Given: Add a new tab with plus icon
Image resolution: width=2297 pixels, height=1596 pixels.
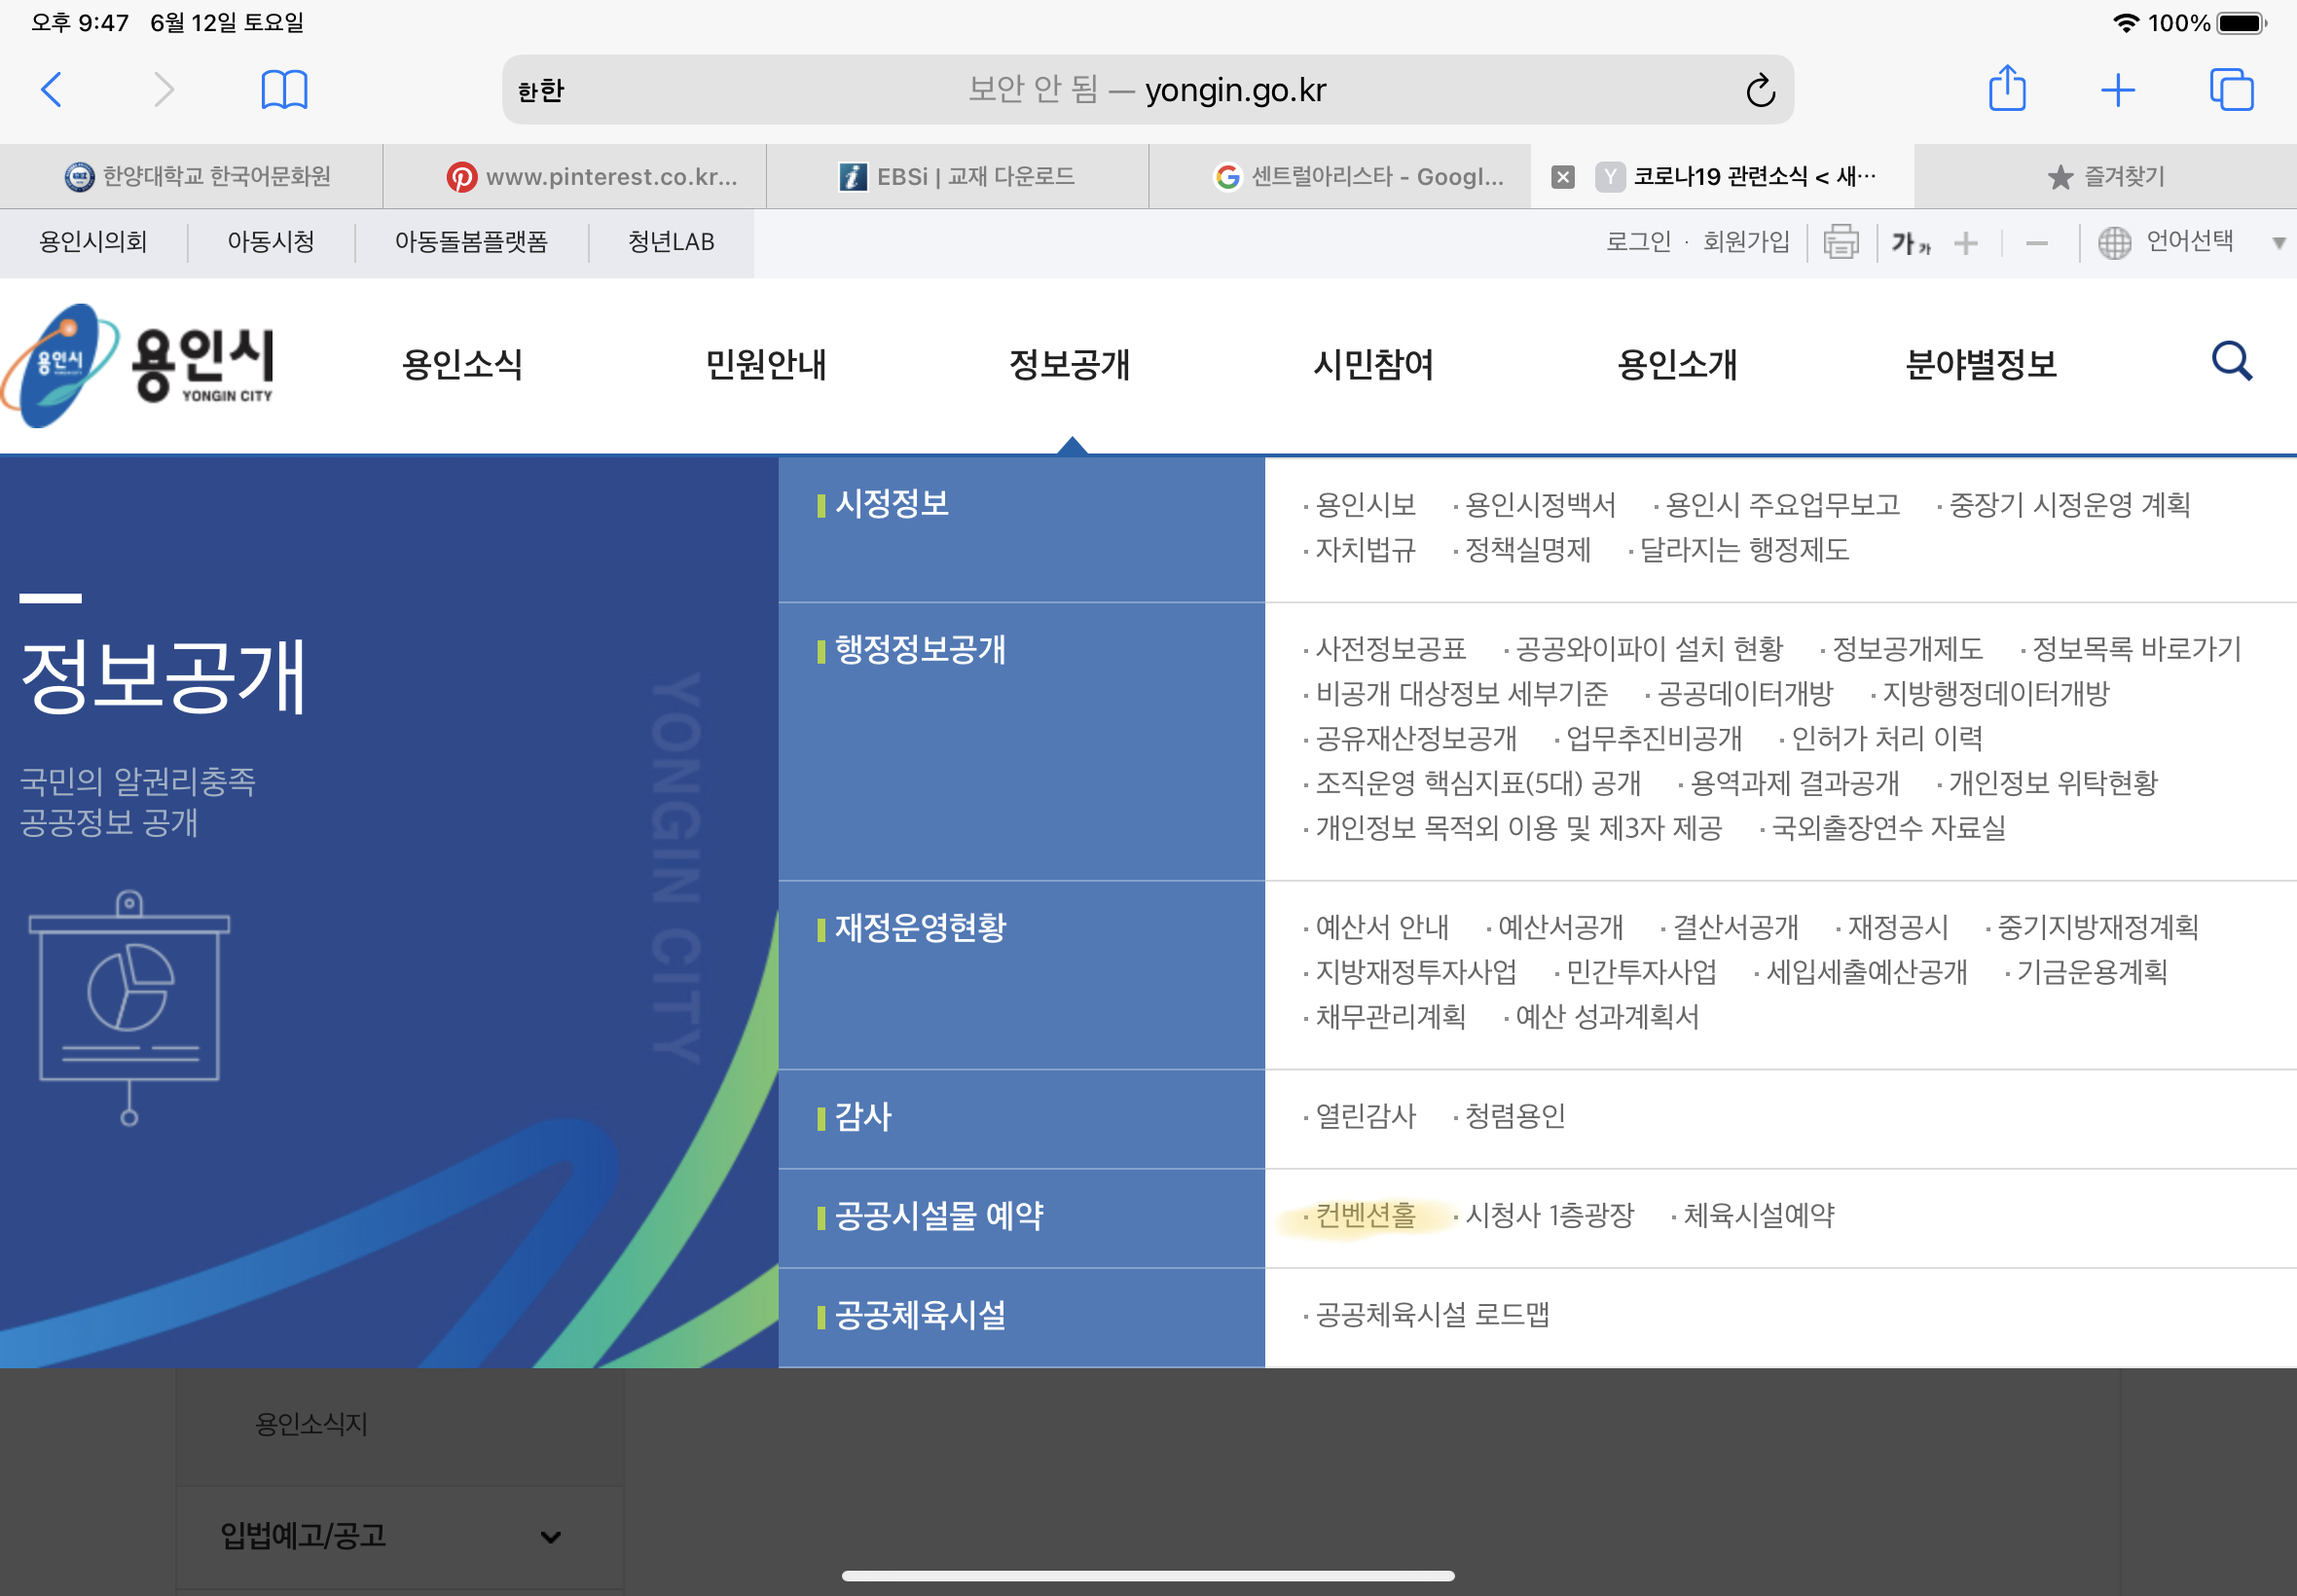Looking at the screenshot, I should pyautogui.click(x=2118, y=90).
